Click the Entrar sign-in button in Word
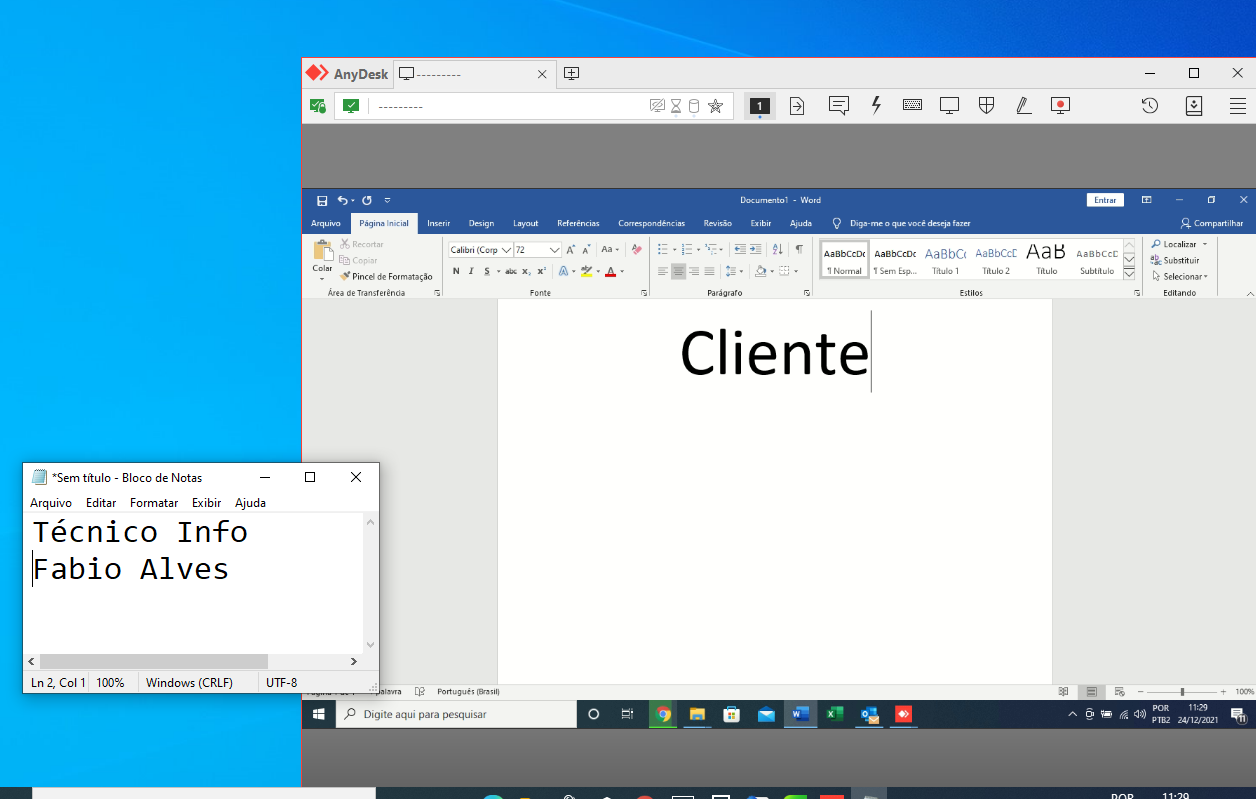This screenshot has height=799, width=1256. point(1105,200)
